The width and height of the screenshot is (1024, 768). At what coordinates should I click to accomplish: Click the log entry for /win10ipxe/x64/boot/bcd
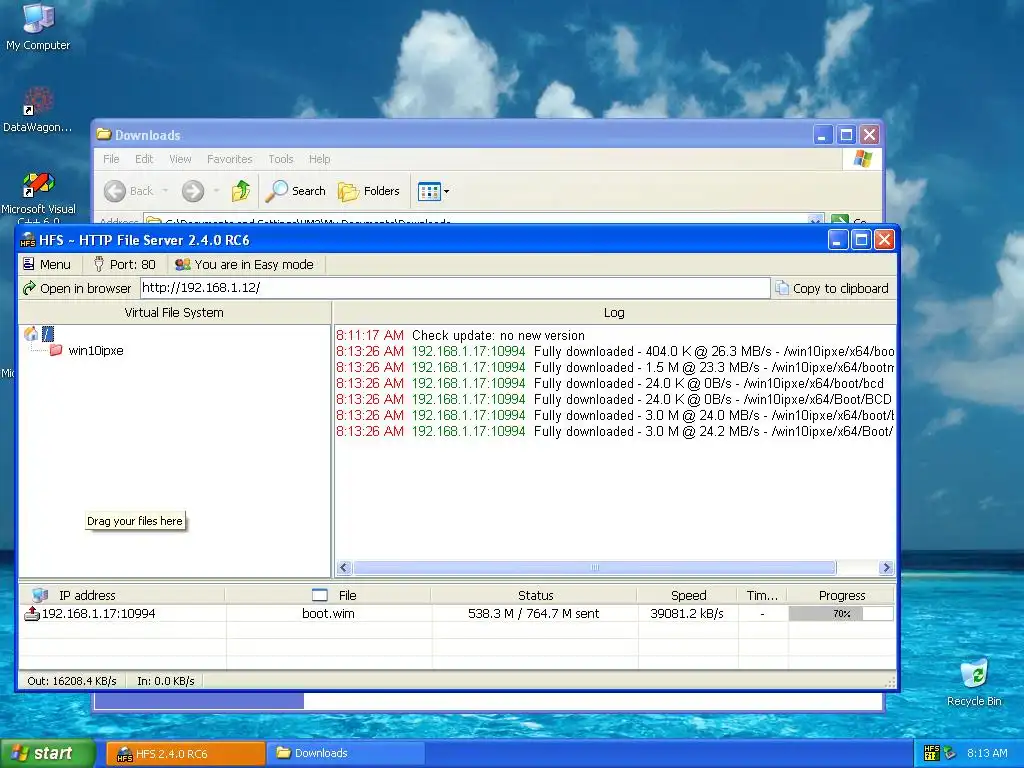[615, 383]
